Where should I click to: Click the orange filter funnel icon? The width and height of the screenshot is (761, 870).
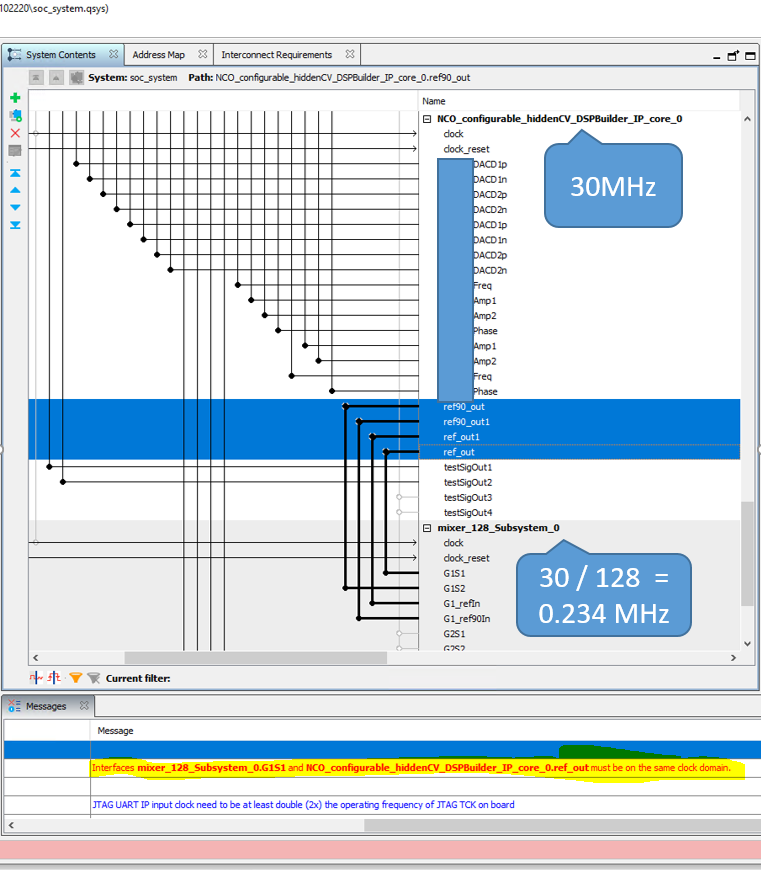pyautogui.click(x=76, y=678)
